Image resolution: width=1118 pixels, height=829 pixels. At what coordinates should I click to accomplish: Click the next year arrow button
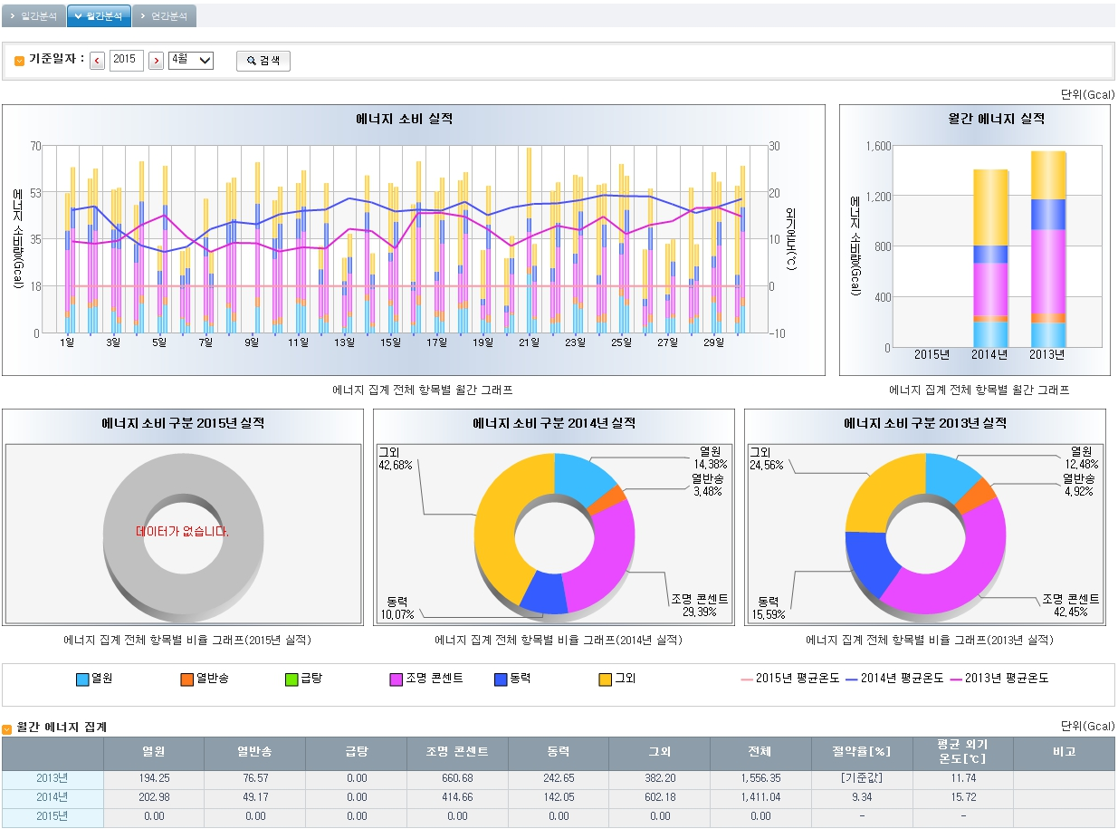[156, 61]
